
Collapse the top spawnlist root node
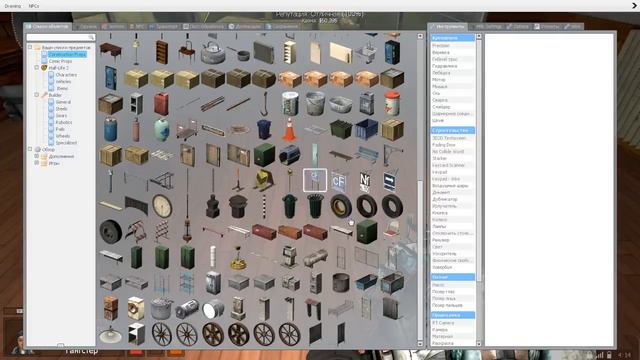pos(30,47)
